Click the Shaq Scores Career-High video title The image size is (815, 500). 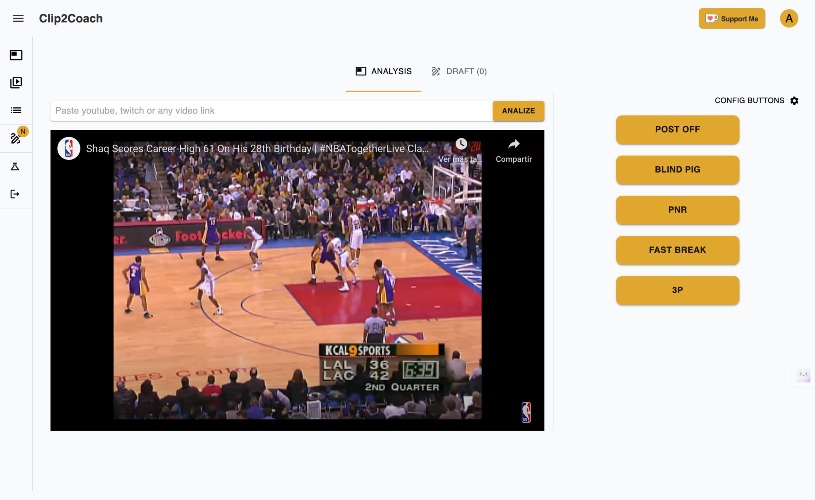pyautogui.click(x=257, y=149)
